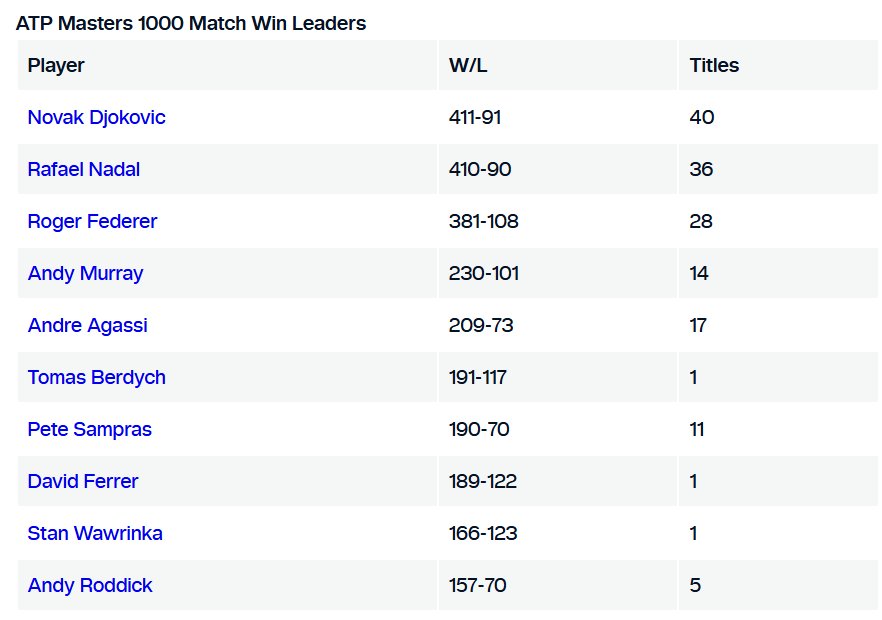Open David Ferrer player link
Image resolution: width=882 pixels, height=620 pixels.
coord(83,481)
